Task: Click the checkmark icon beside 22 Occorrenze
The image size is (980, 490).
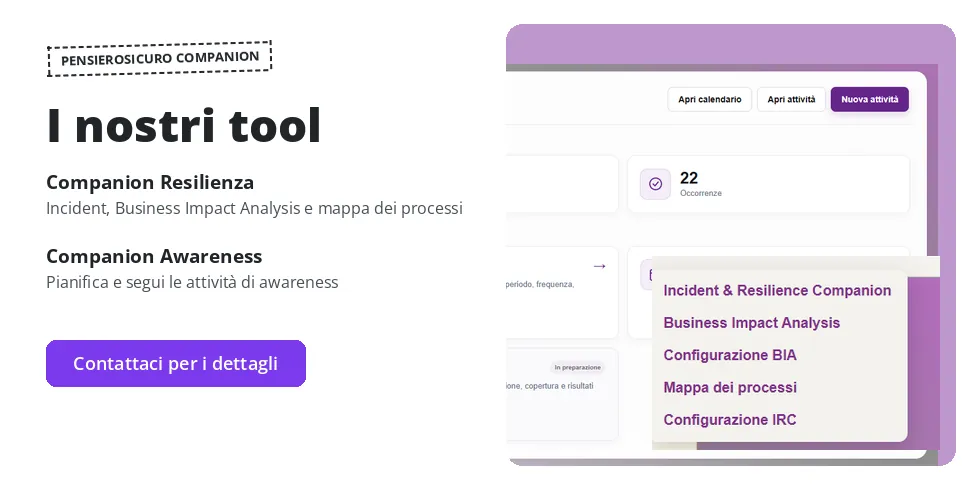Action: 655,184
